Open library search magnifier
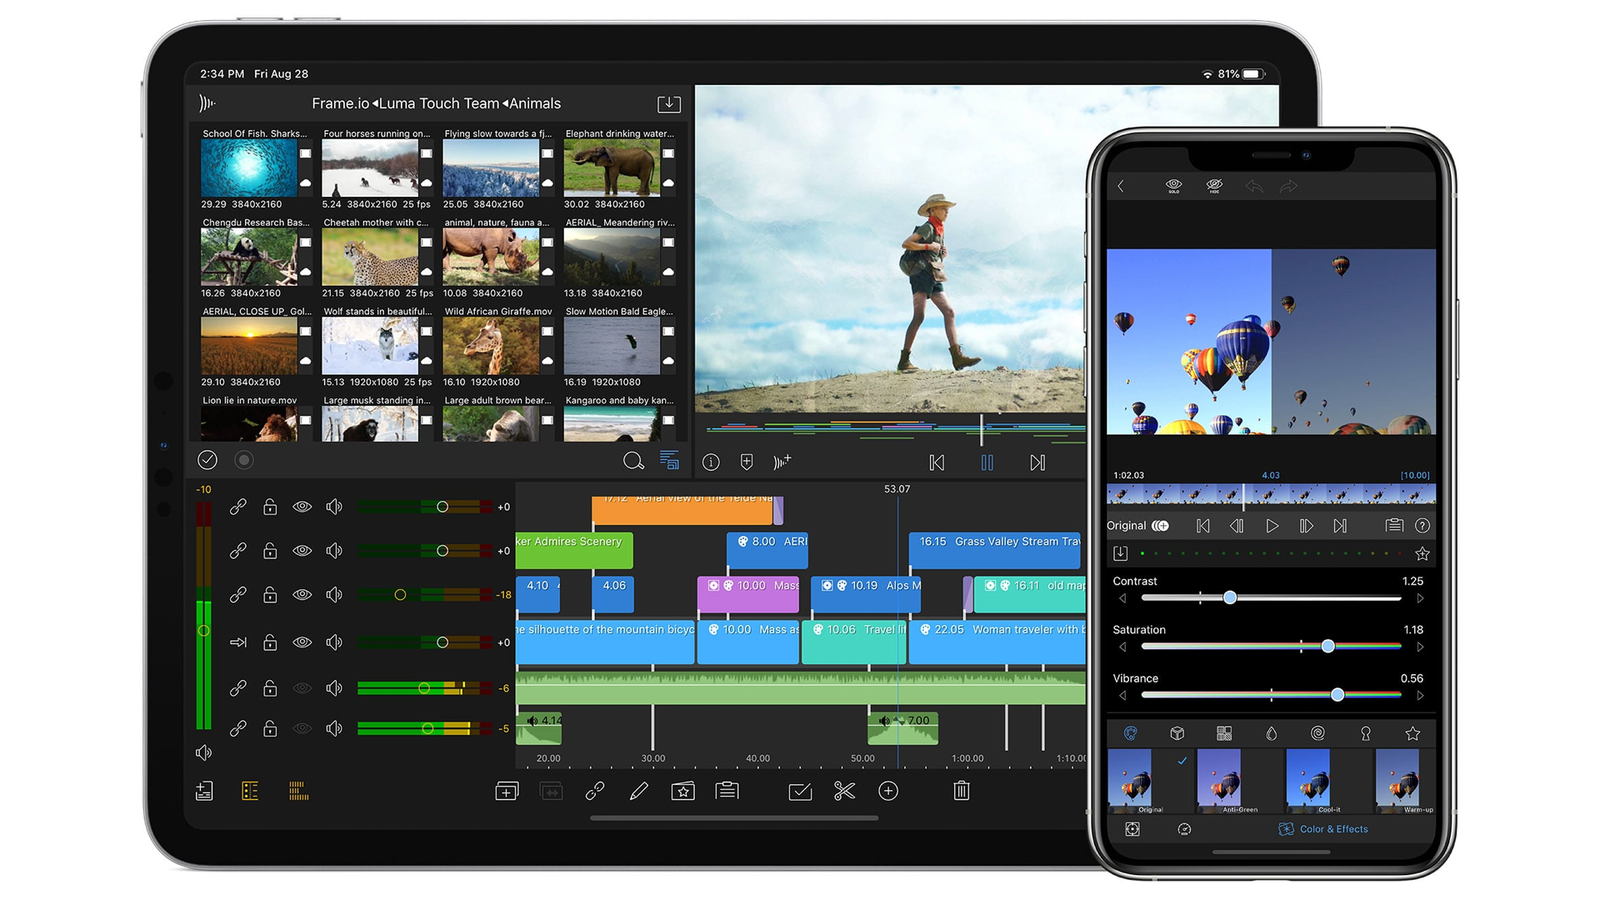This screenshot has height=900, width=1600. coord(633,461)
